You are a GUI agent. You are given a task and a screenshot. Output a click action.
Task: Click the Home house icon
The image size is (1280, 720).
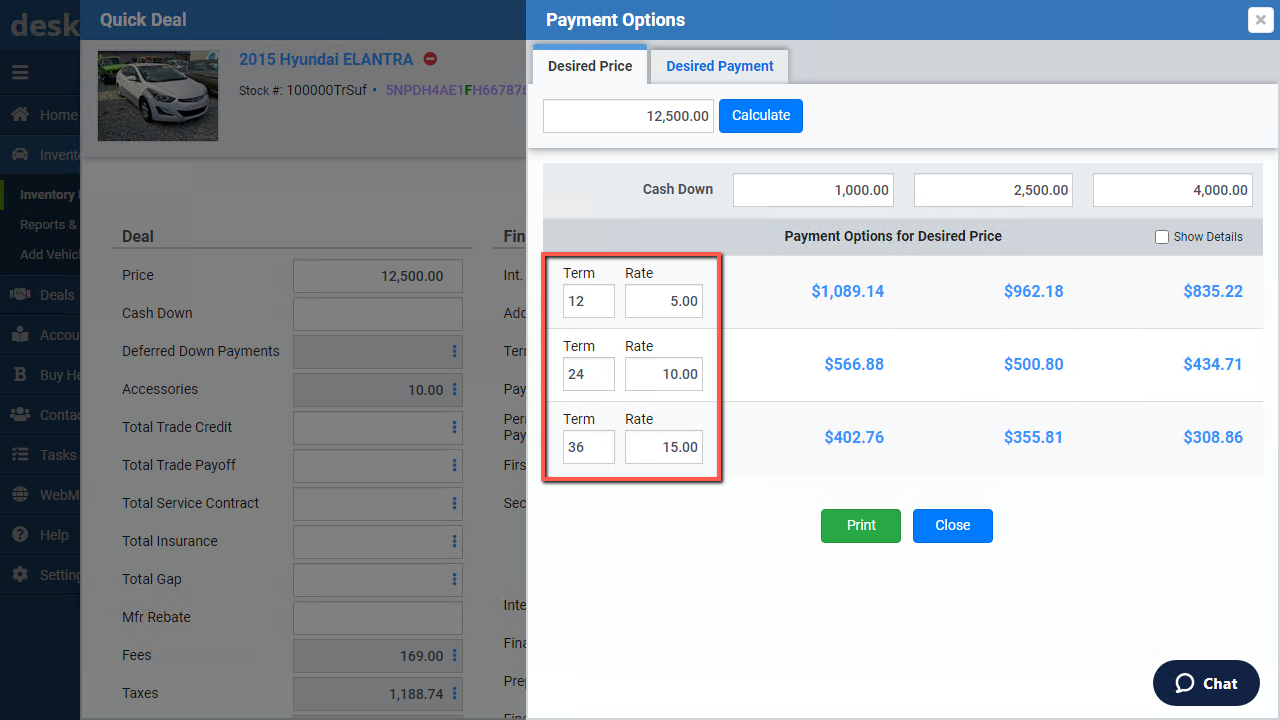tap(20, 115)
